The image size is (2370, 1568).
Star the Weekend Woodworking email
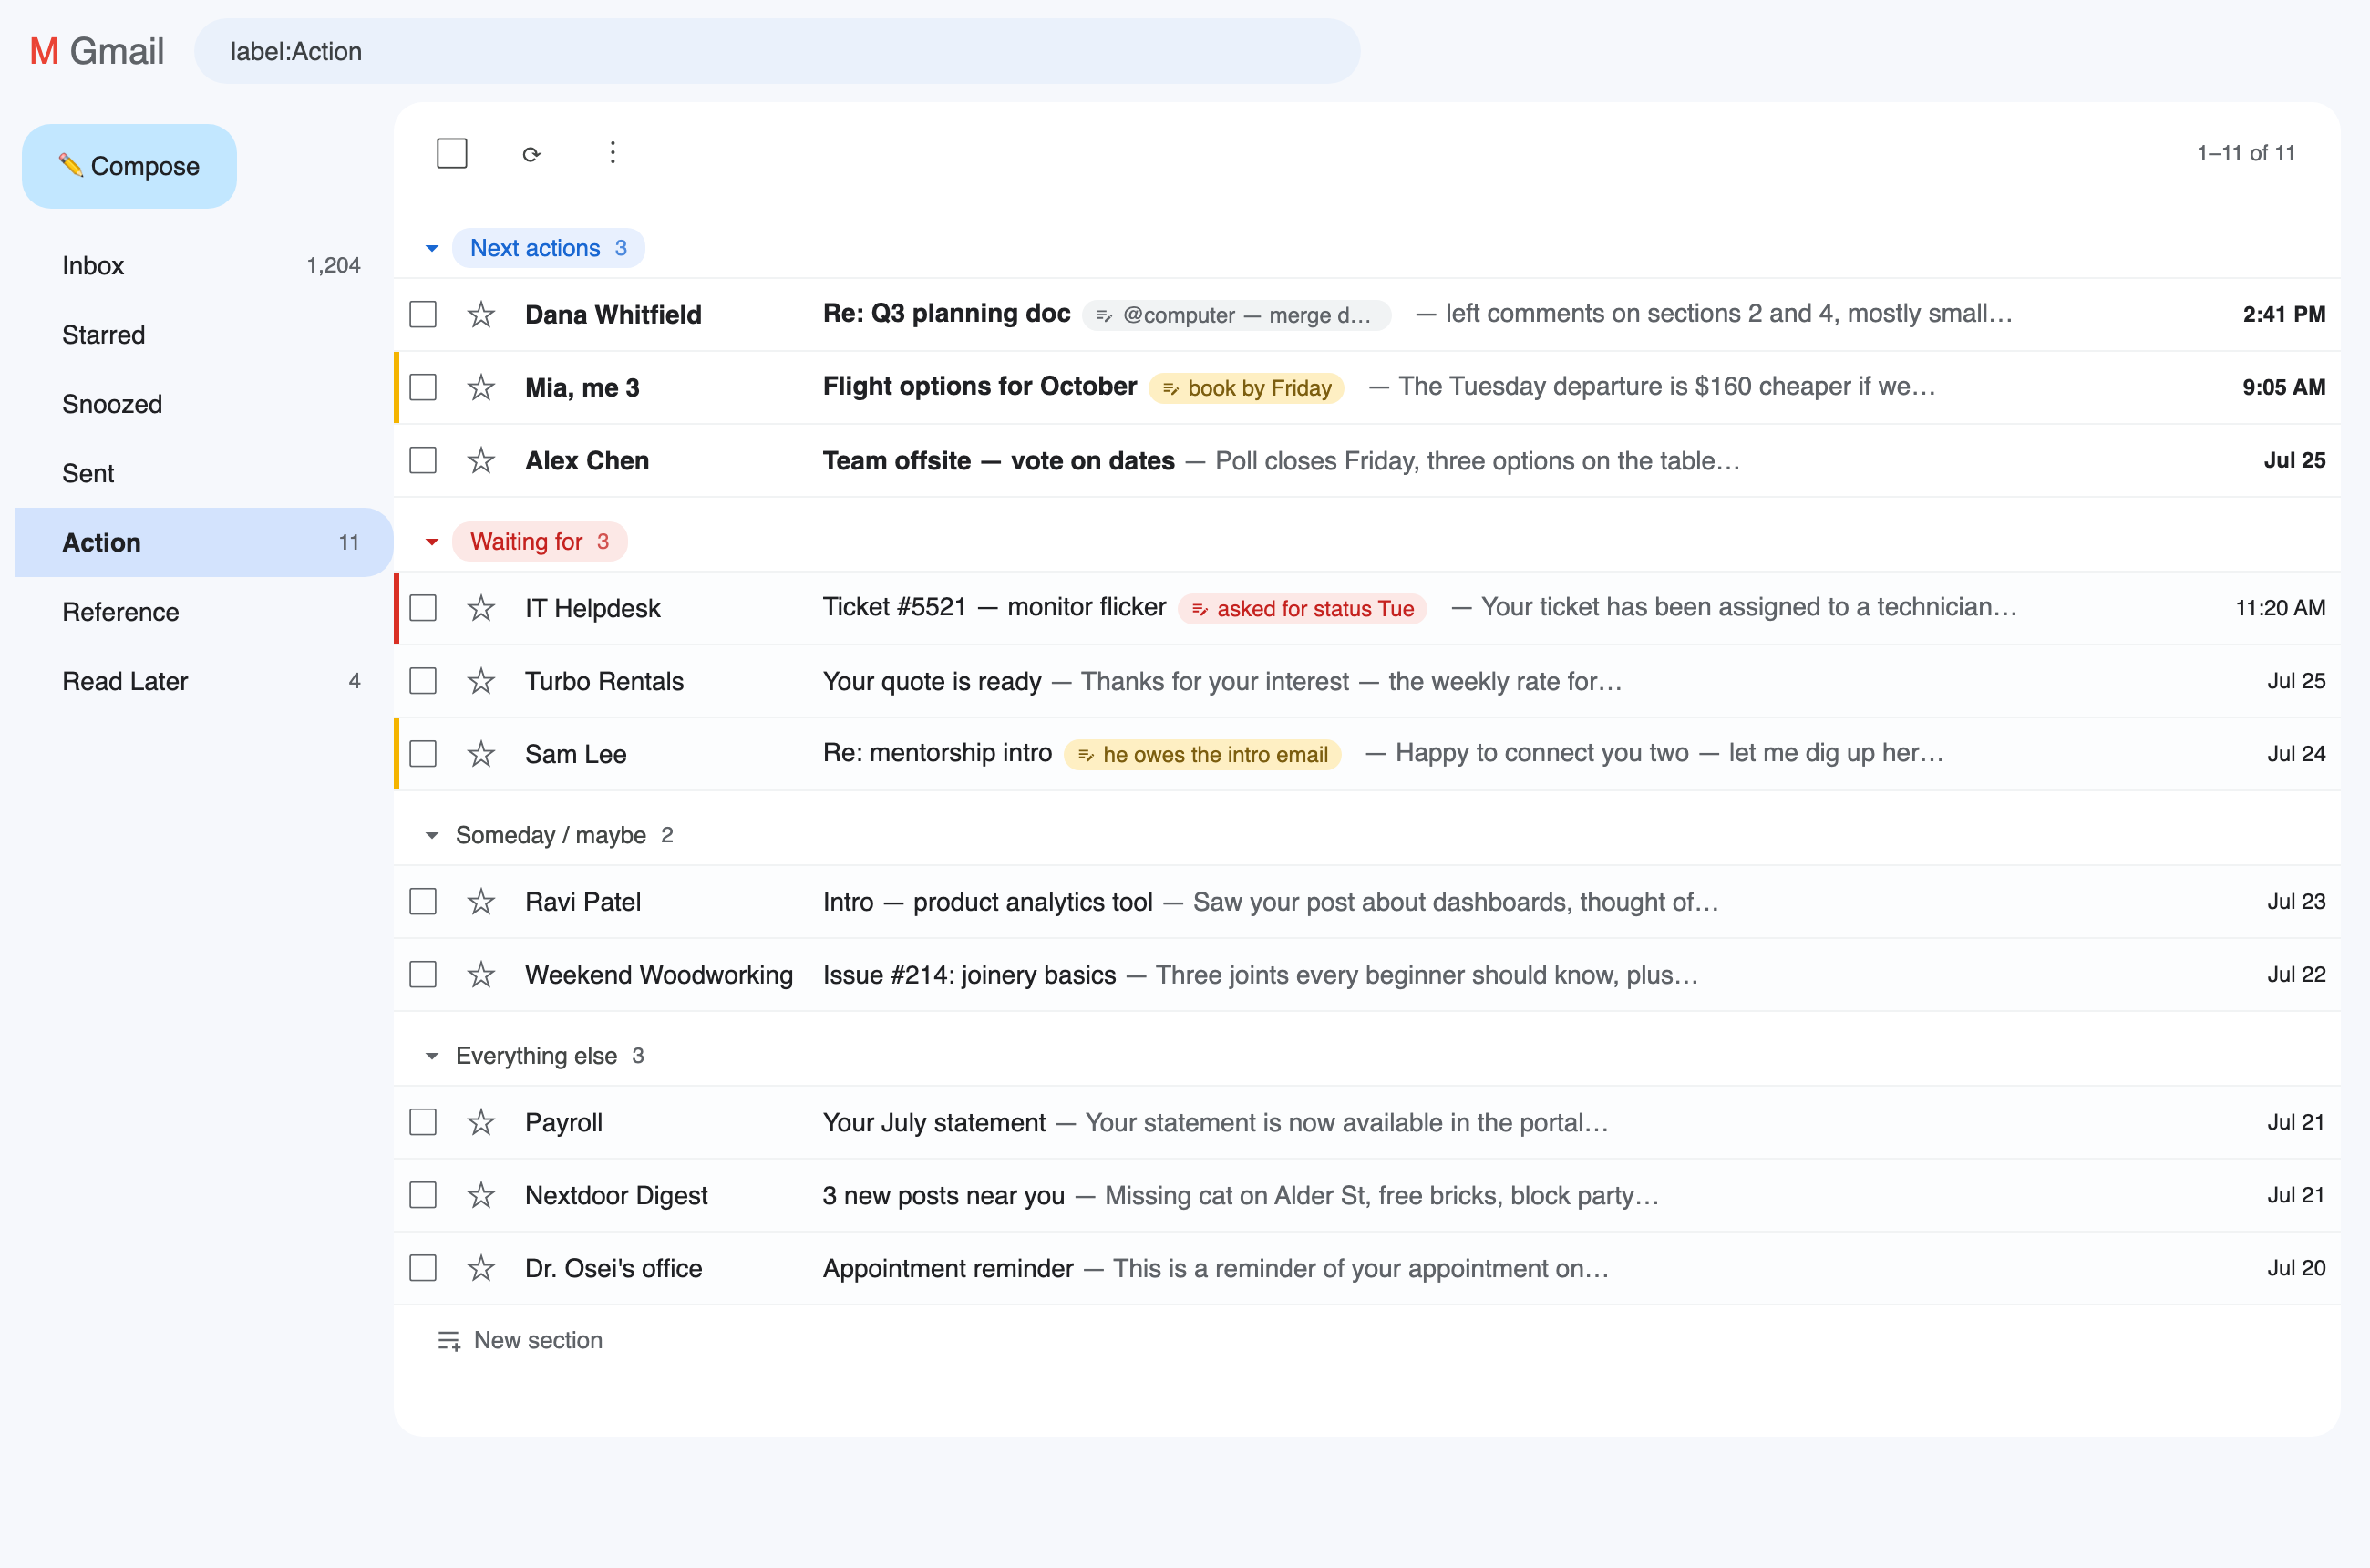point(481,975)
